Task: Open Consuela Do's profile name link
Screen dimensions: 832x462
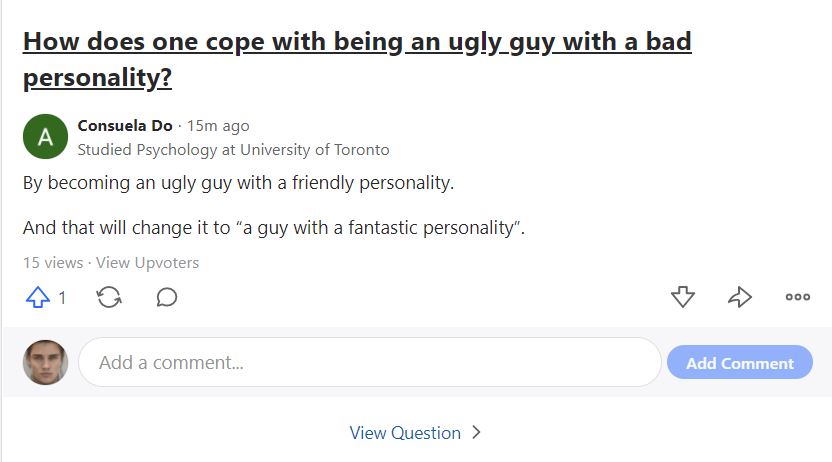Action: click(125, 126)
